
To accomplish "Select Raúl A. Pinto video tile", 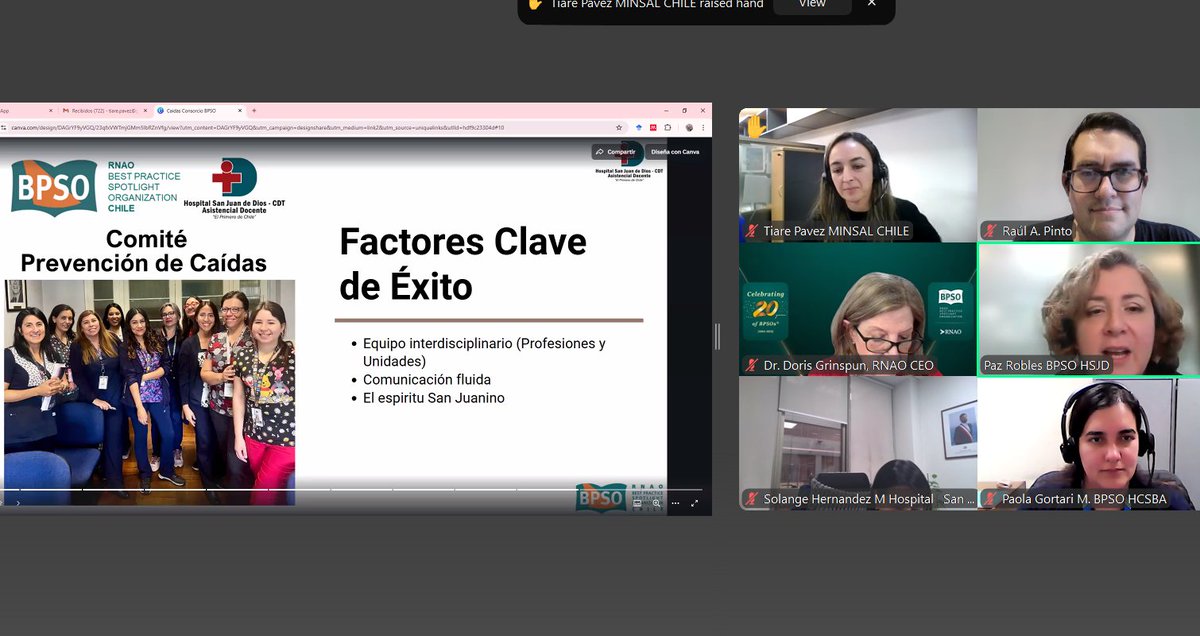I will (1088, 175).
